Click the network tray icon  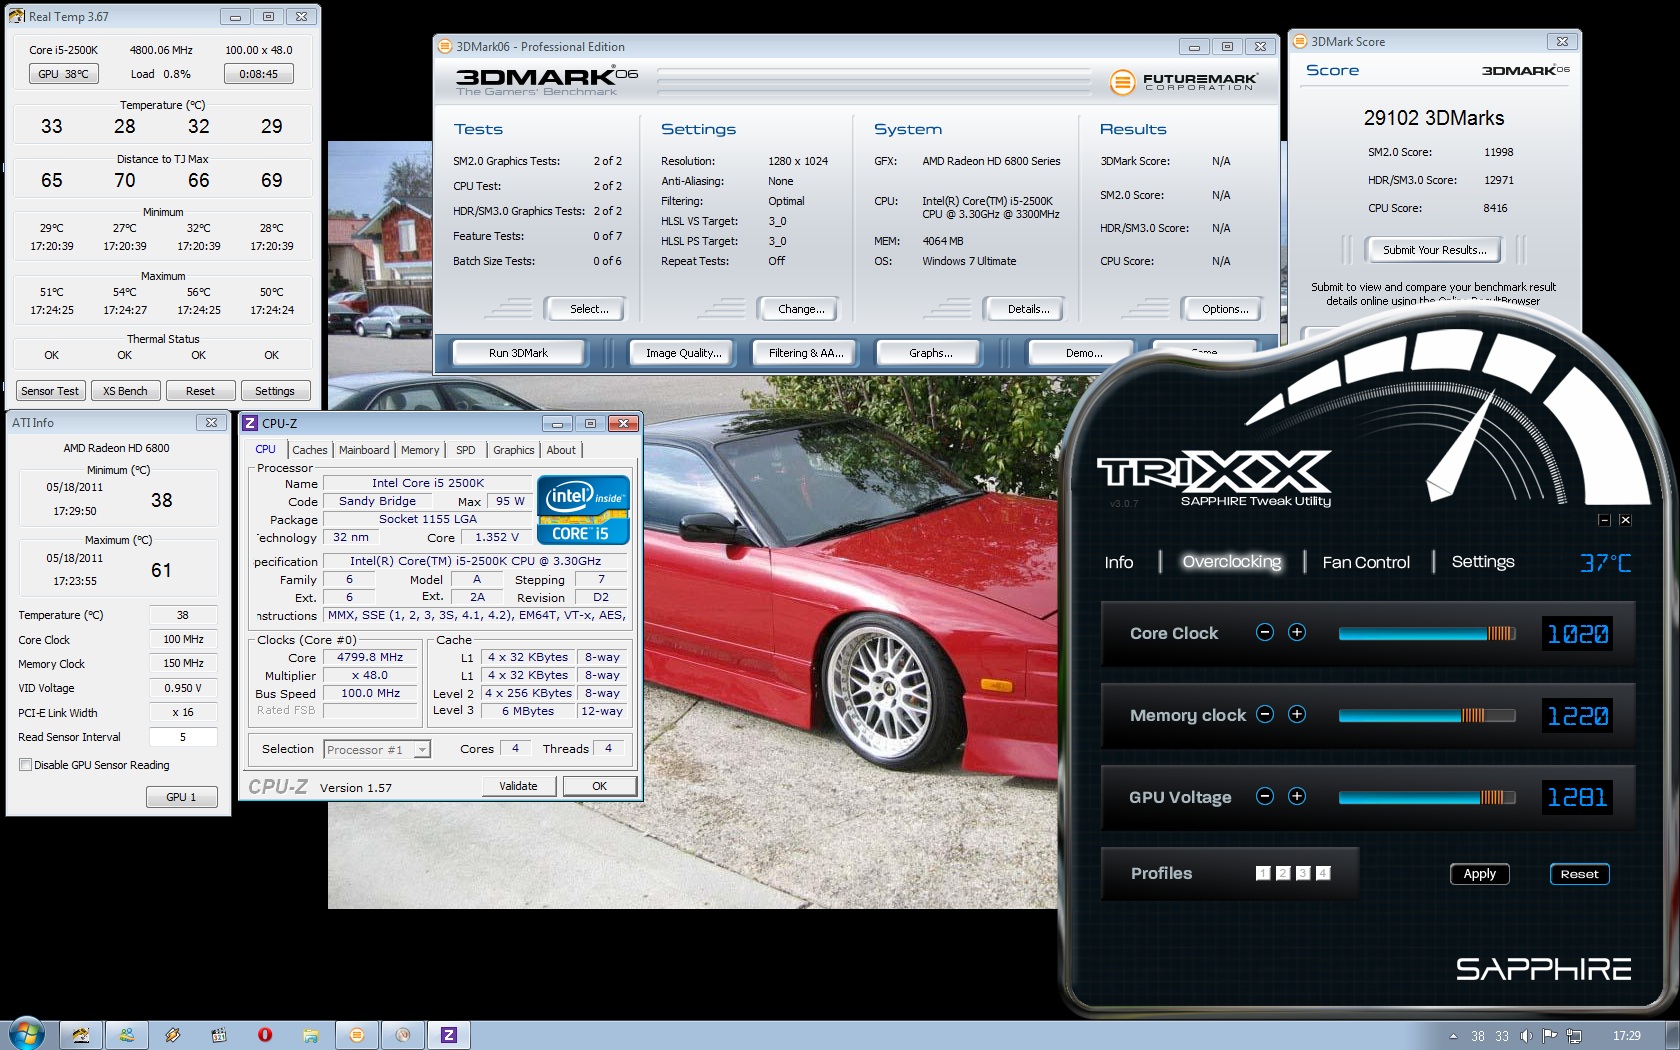click(x=1574, y=1036)
